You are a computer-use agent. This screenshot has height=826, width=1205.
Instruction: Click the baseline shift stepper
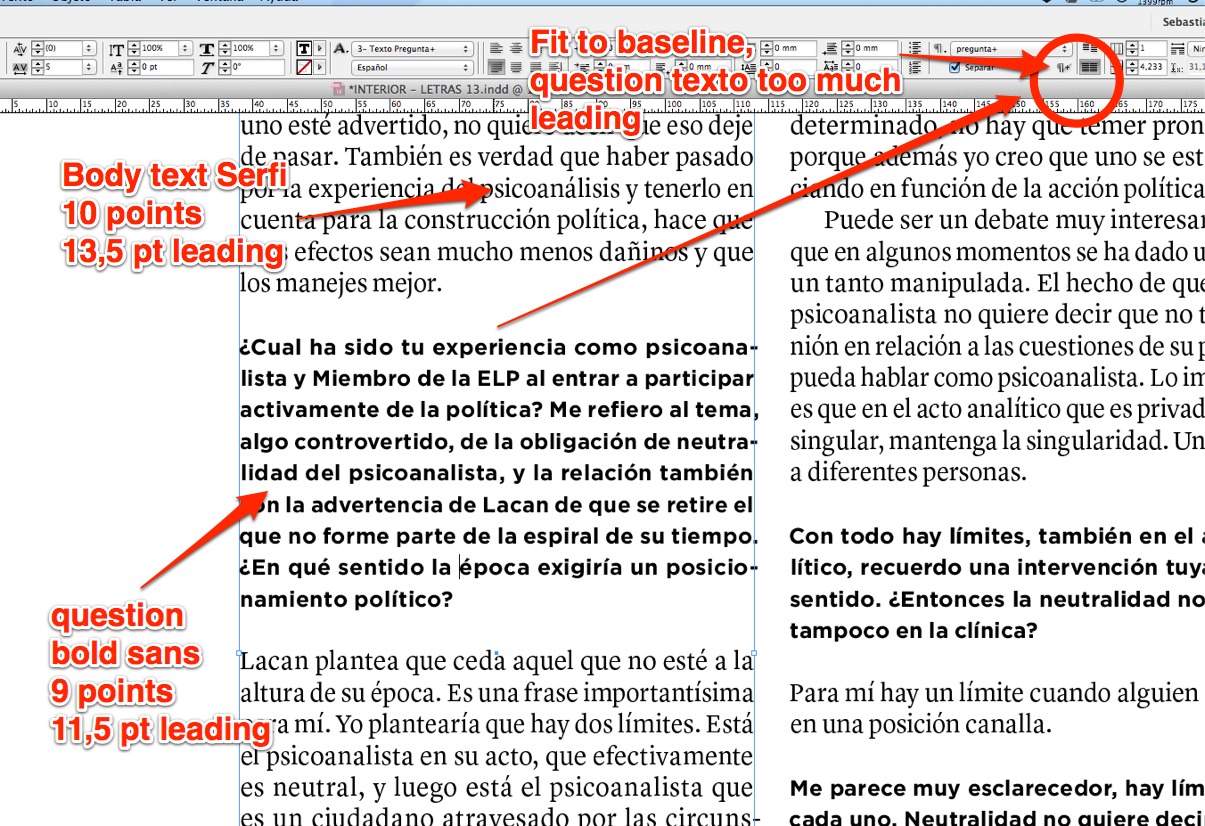[133, 67]
